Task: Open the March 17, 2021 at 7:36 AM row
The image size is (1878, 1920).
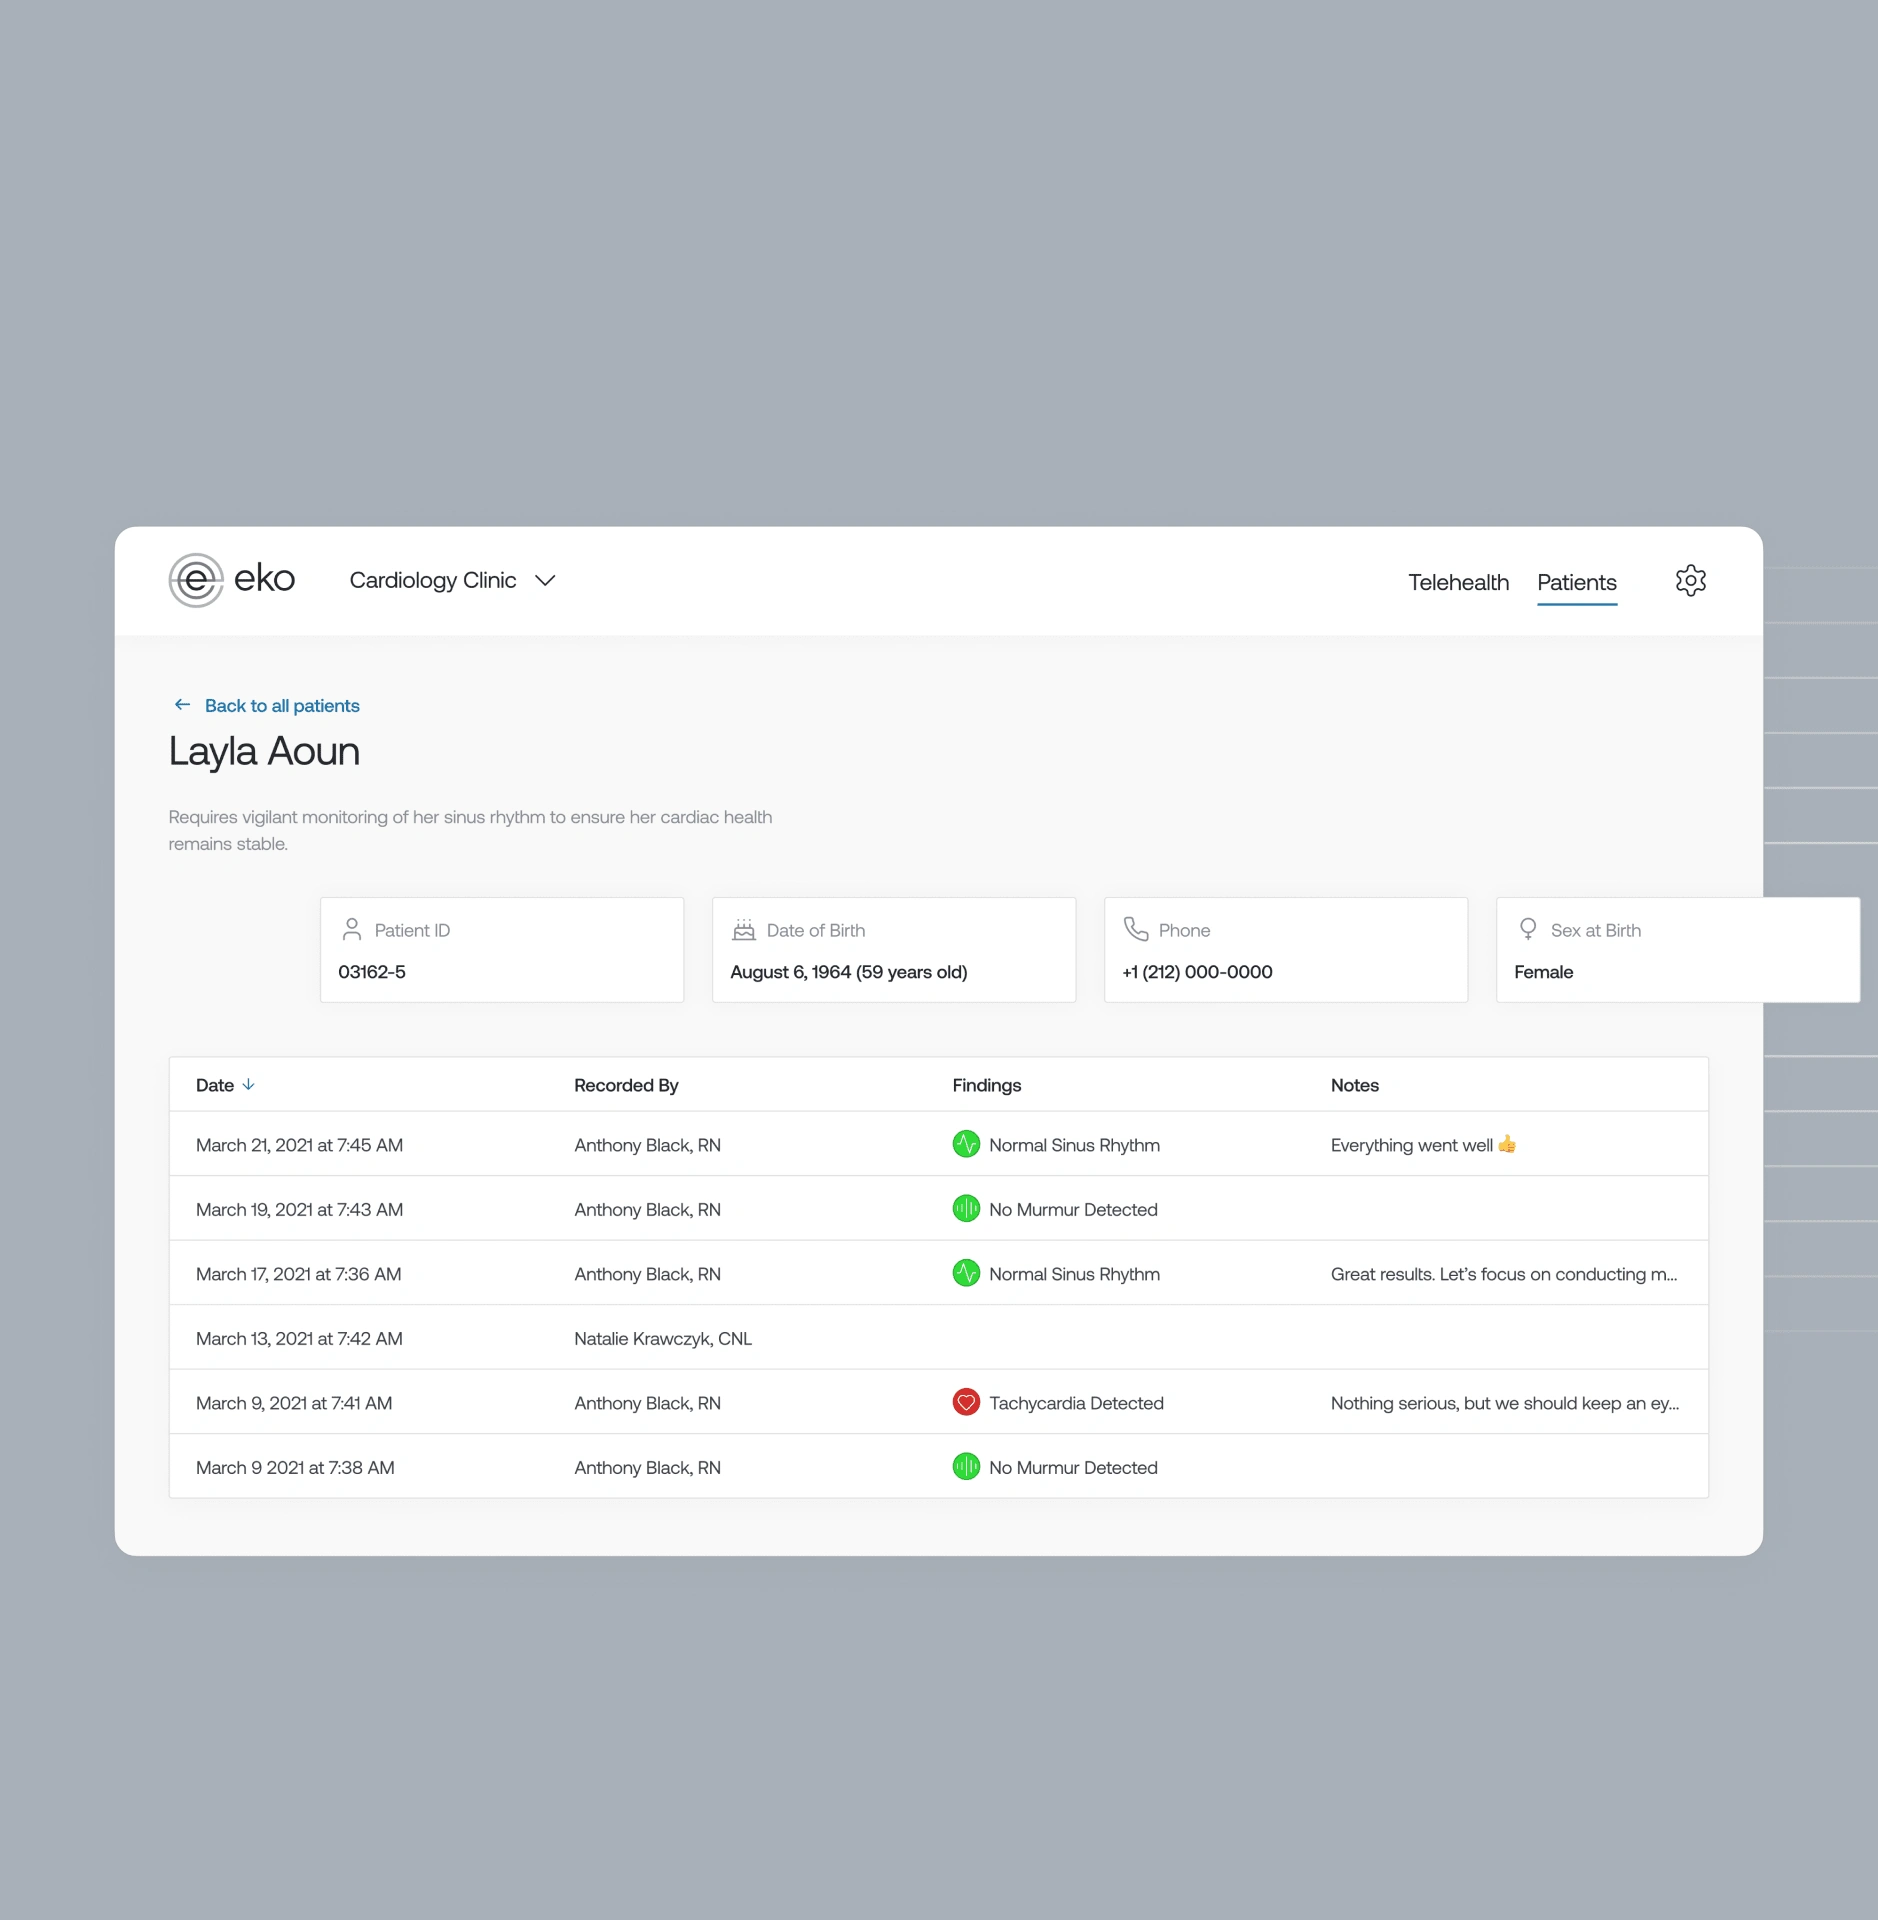Action: (x=939, y=1273)
